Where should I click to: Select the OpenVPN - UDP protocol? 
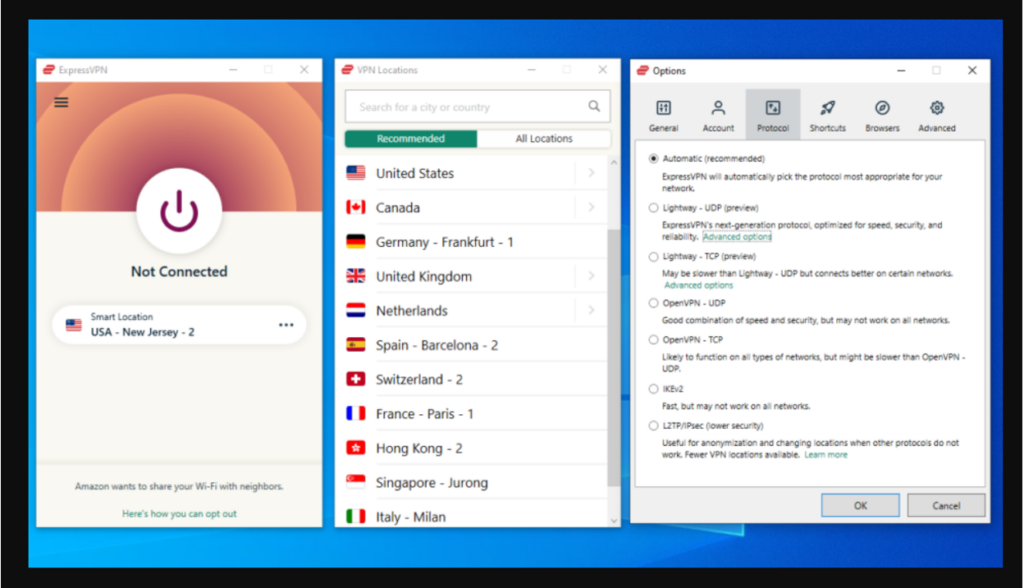(x=652, y=303)
